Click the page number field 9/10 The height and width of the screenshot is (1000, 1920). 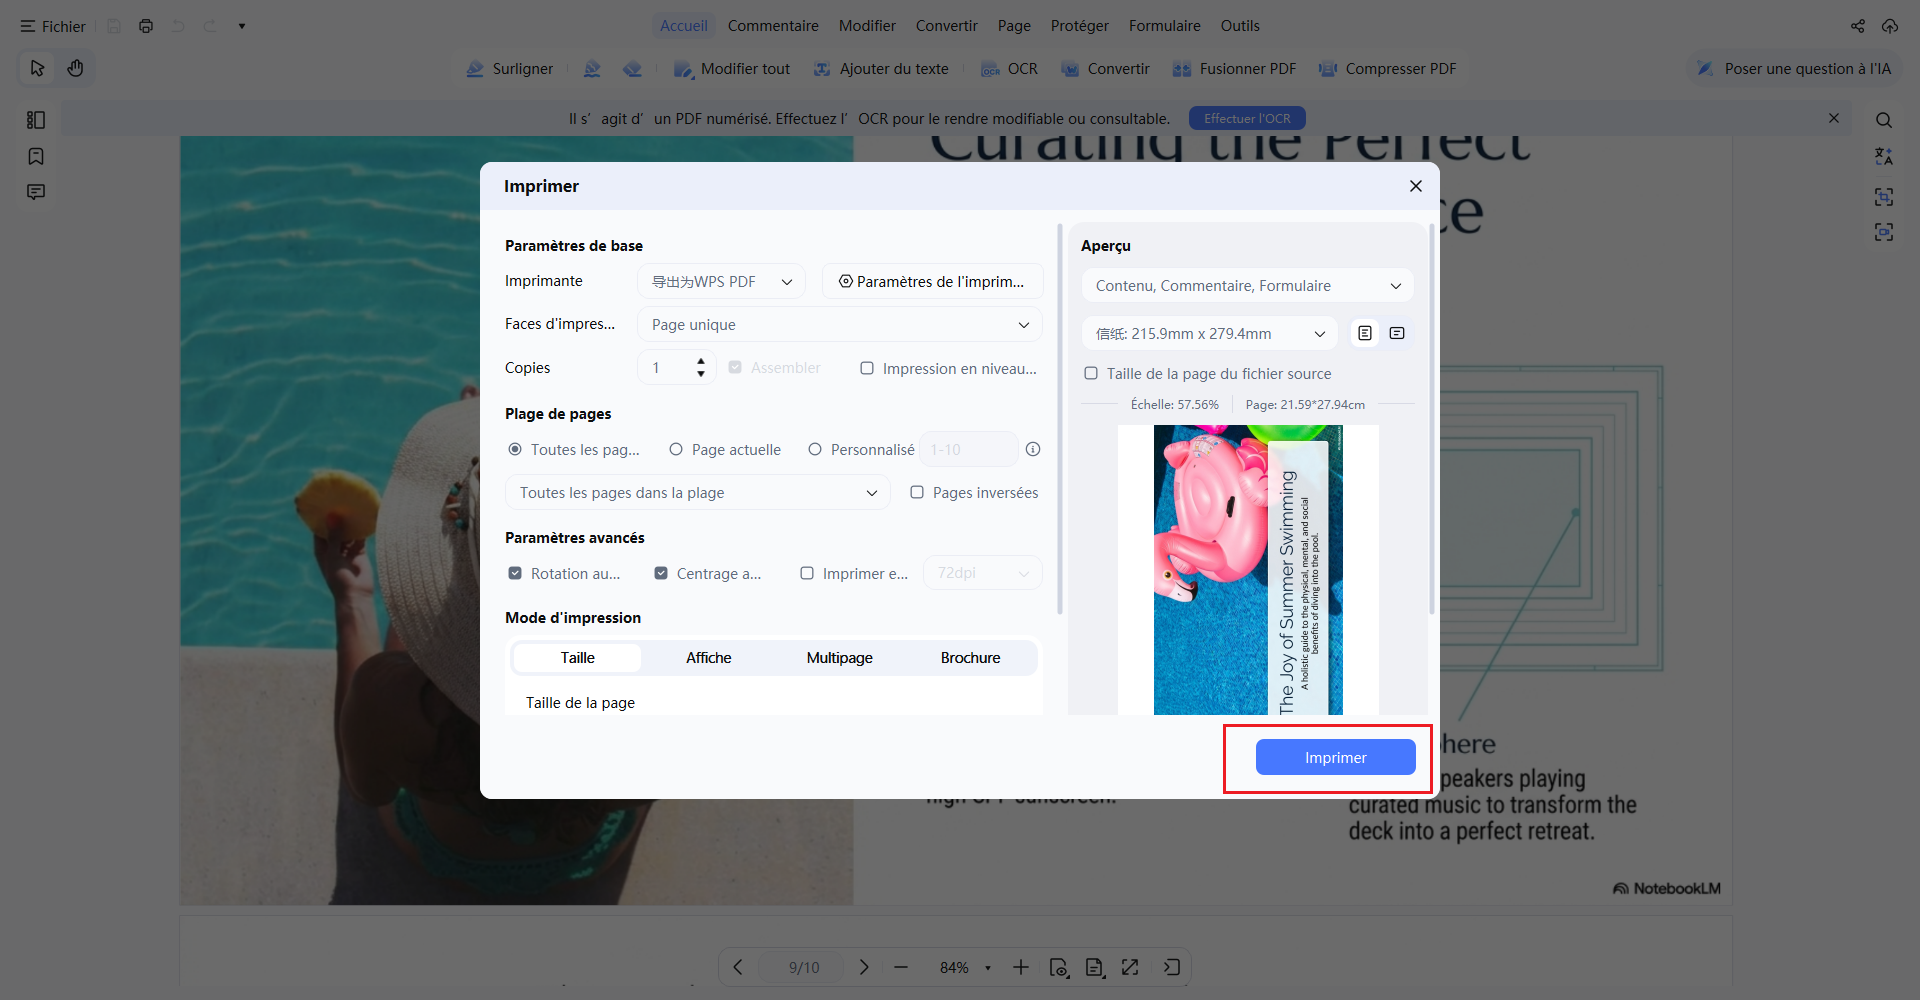point(803,967)
